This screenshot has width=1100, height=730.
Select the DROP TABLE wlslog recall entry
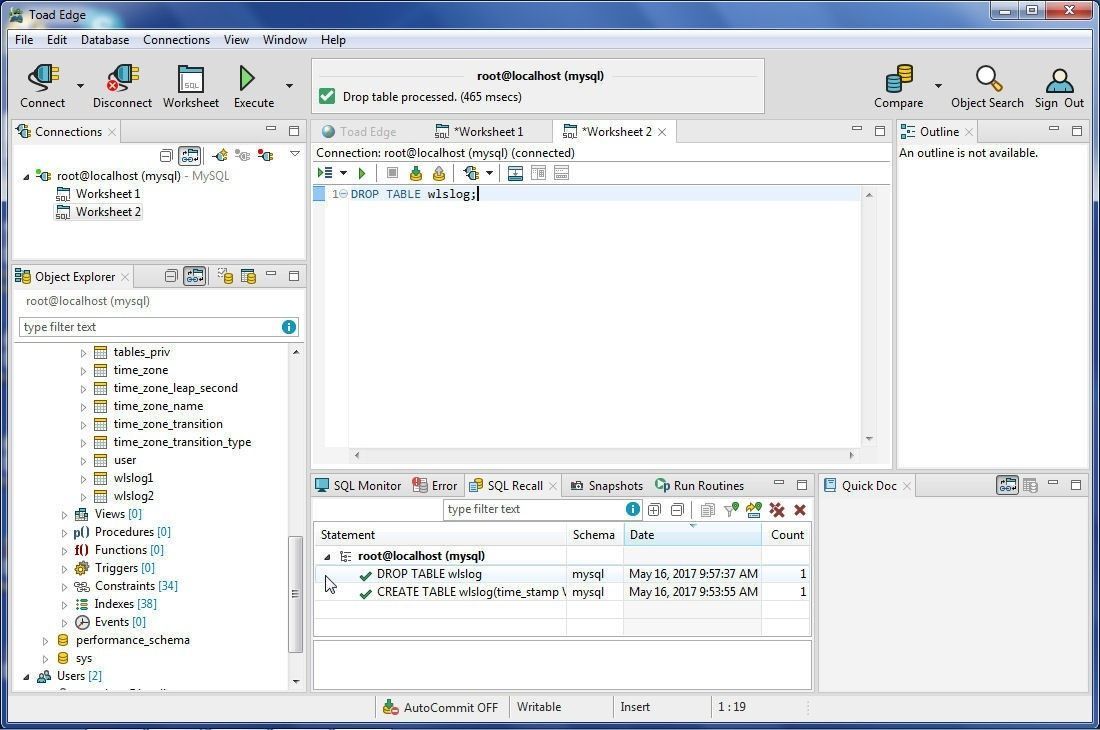pyautogui.click(x=561, y=574)
